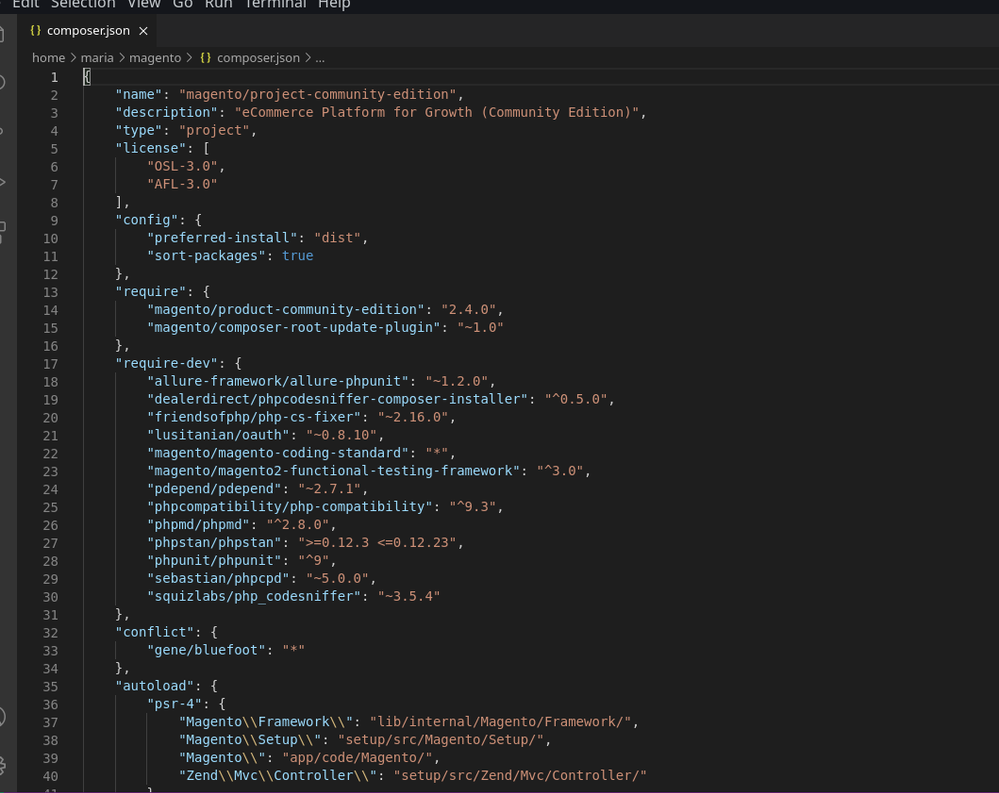Click the "app/code/Magento/" path
Viewport: 999px width, 793px height.
[357, 757]
